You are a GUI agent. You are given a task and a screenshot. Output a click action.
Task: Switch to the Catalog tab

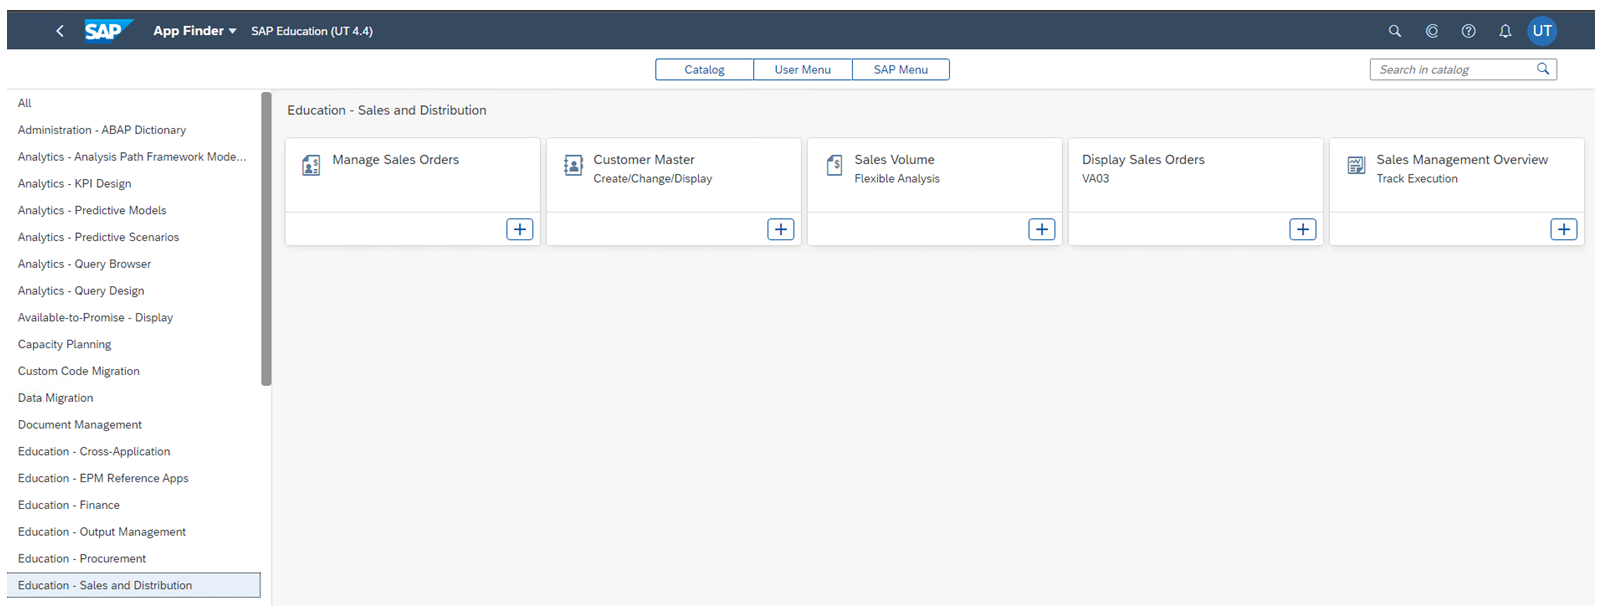coord(704,69)
